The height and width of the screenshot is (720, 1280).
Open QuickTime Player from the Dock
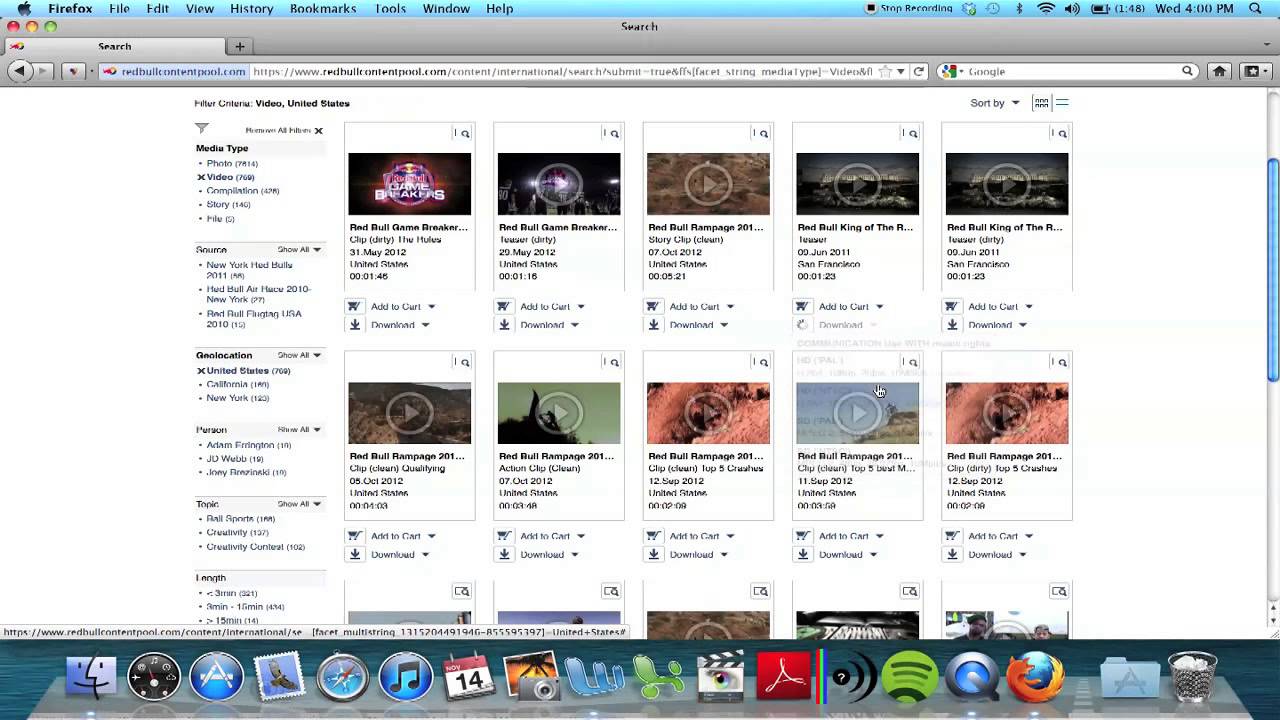[x=972, y=677]
